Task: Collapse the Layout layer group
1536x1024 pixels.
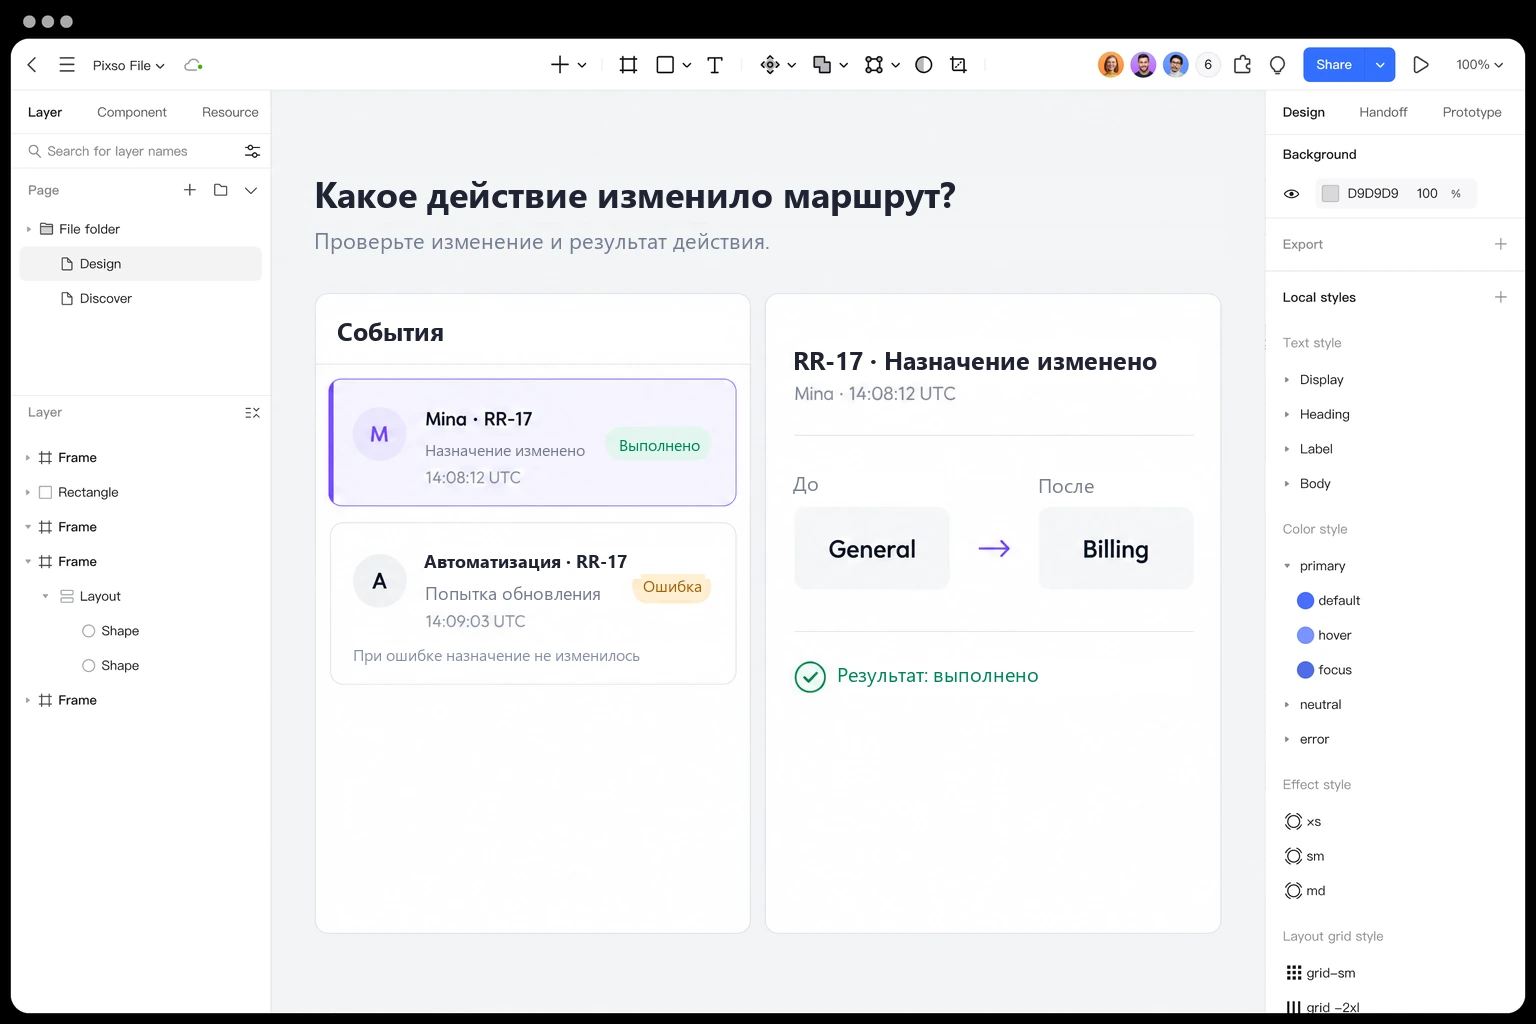Action: tap(46, 596)
